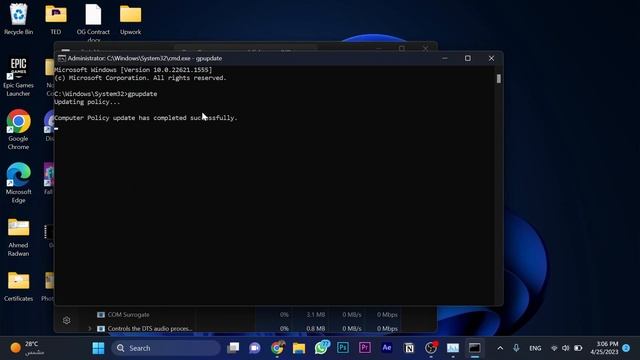Click the battery icon in tray
Image resolution: width=640 pixels, height=360 pixels.
578,348
